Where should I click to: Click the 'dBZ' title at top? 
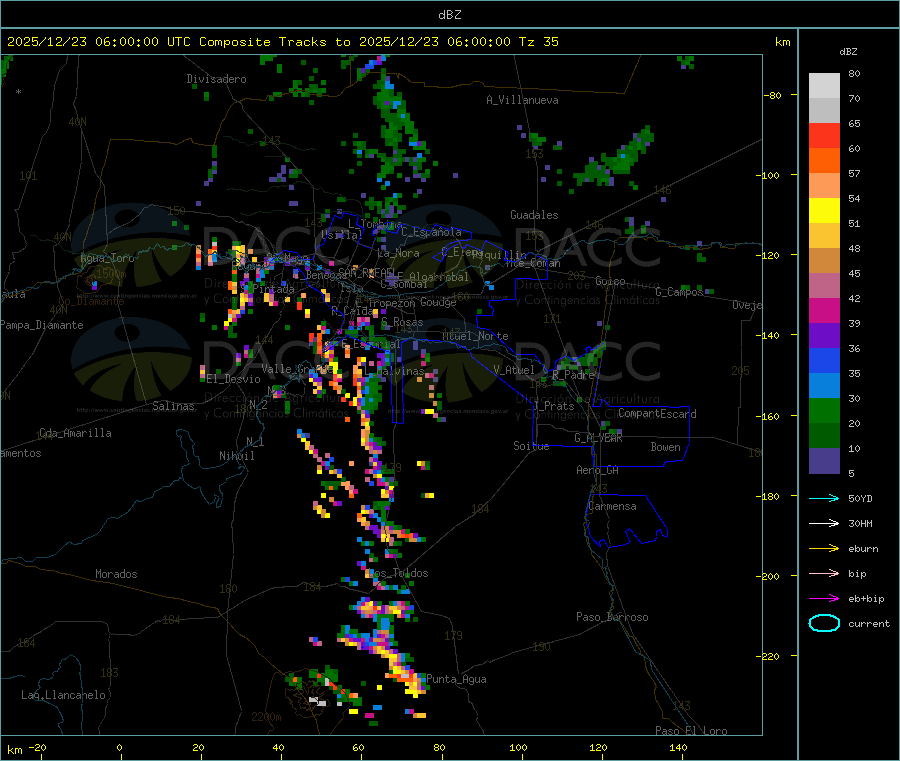click(449, 15)
